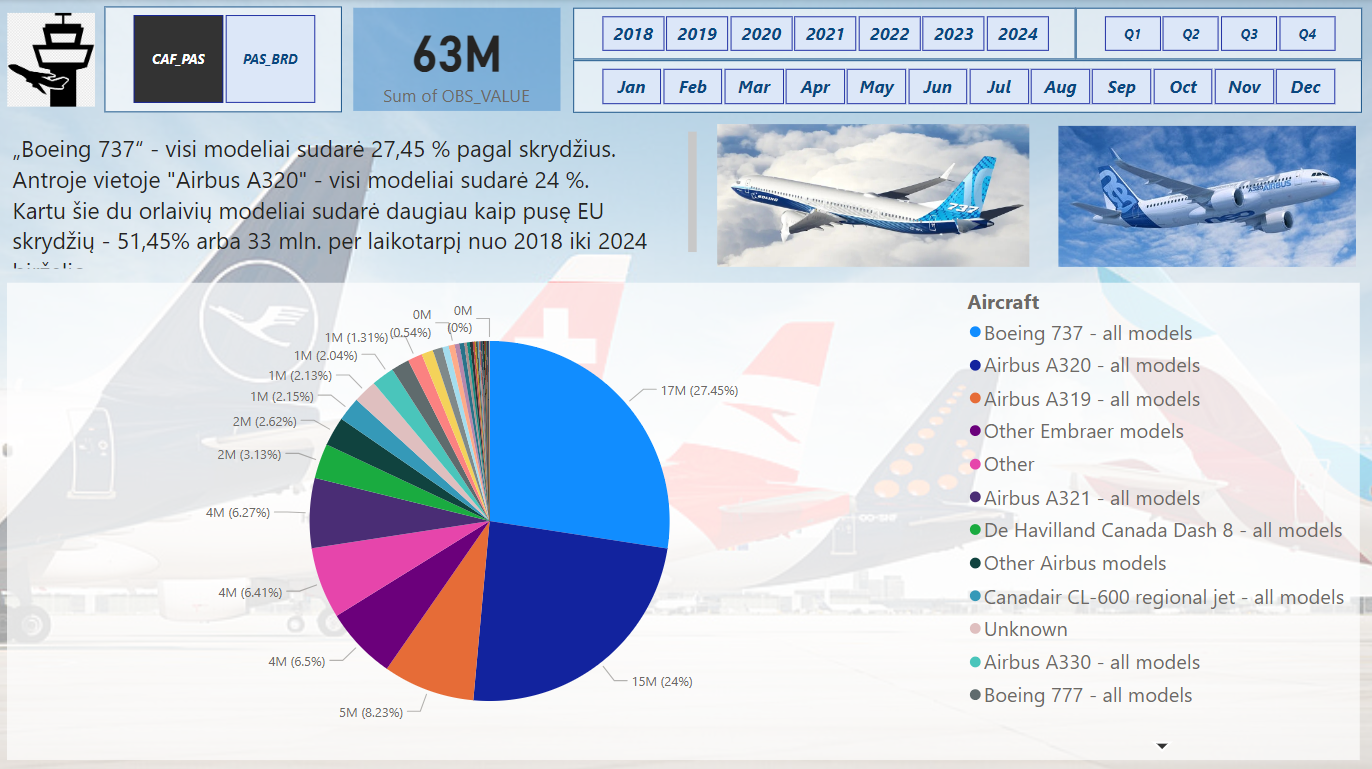
Task: Select quarter Q3 slicer
Action: [1249, 34]
